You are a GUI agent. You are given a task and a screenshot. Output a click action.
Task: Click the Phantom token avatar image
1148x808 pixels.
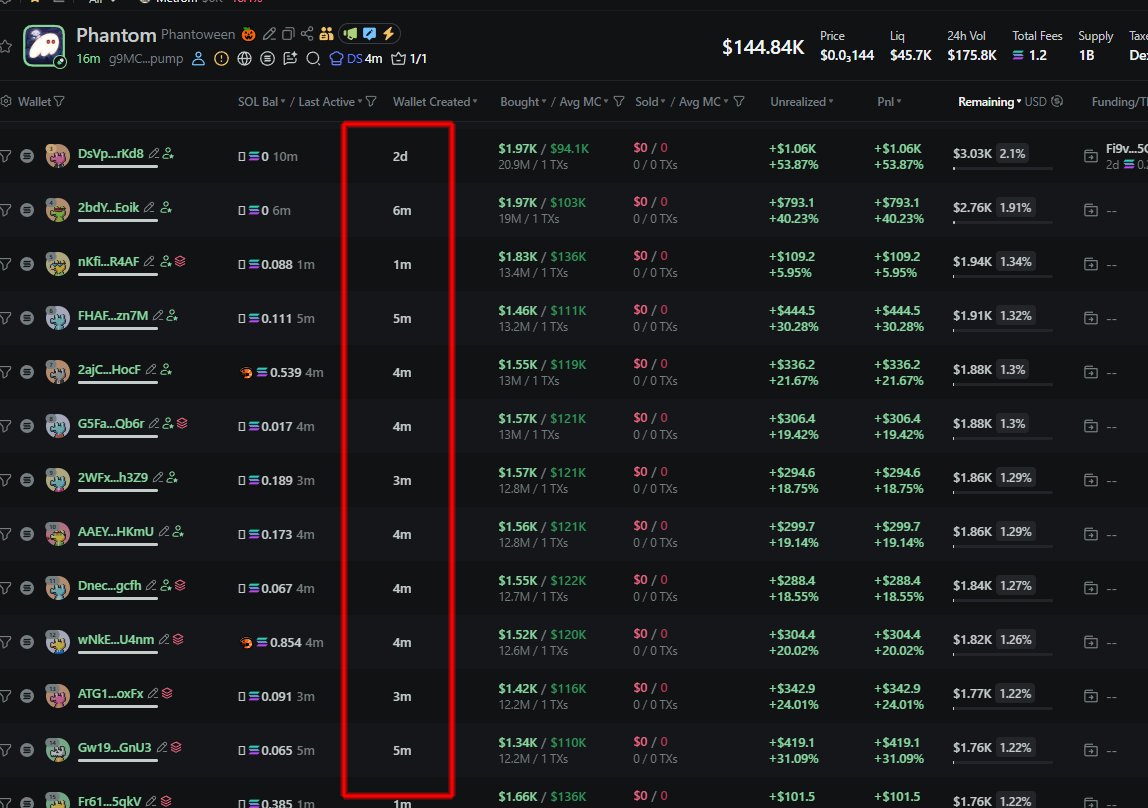45,46
